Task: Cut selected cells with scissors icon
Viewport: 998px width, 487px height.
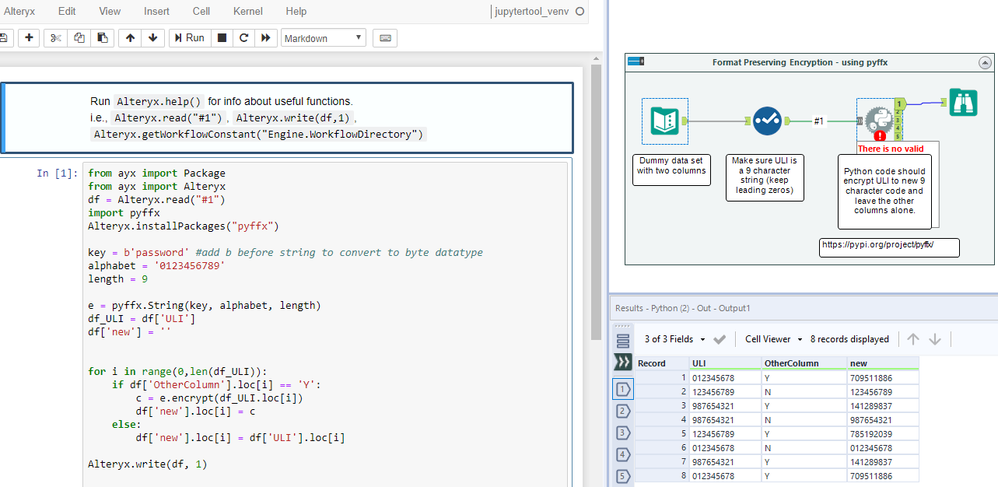Action: (x=56, y=38)
